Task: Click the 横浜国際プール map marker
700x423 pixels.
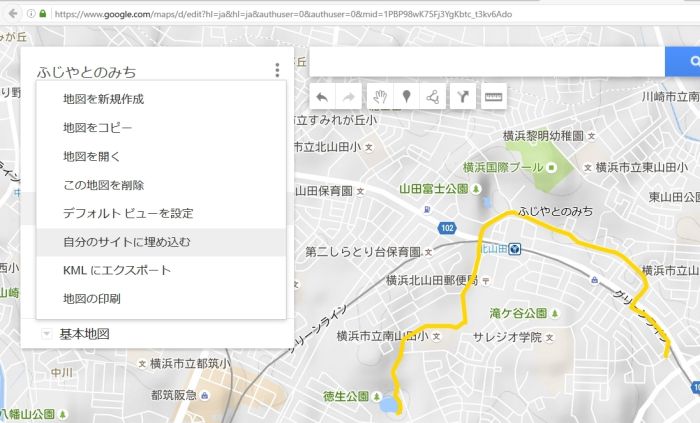Action: click(x=552, y=168)
